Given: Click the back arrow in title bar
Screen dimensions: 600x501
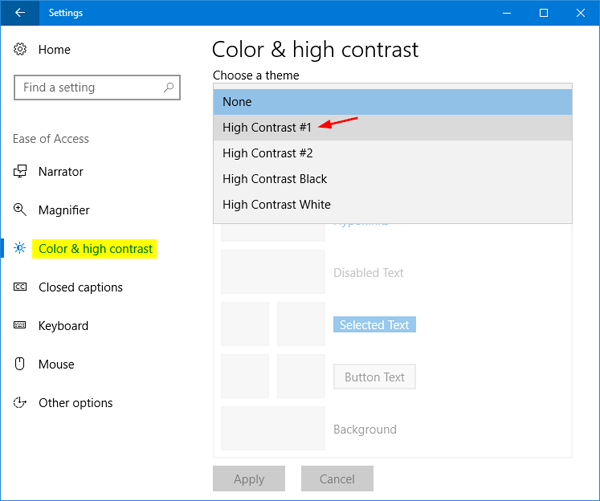Looking at the screenshot, I should (20, 13).
